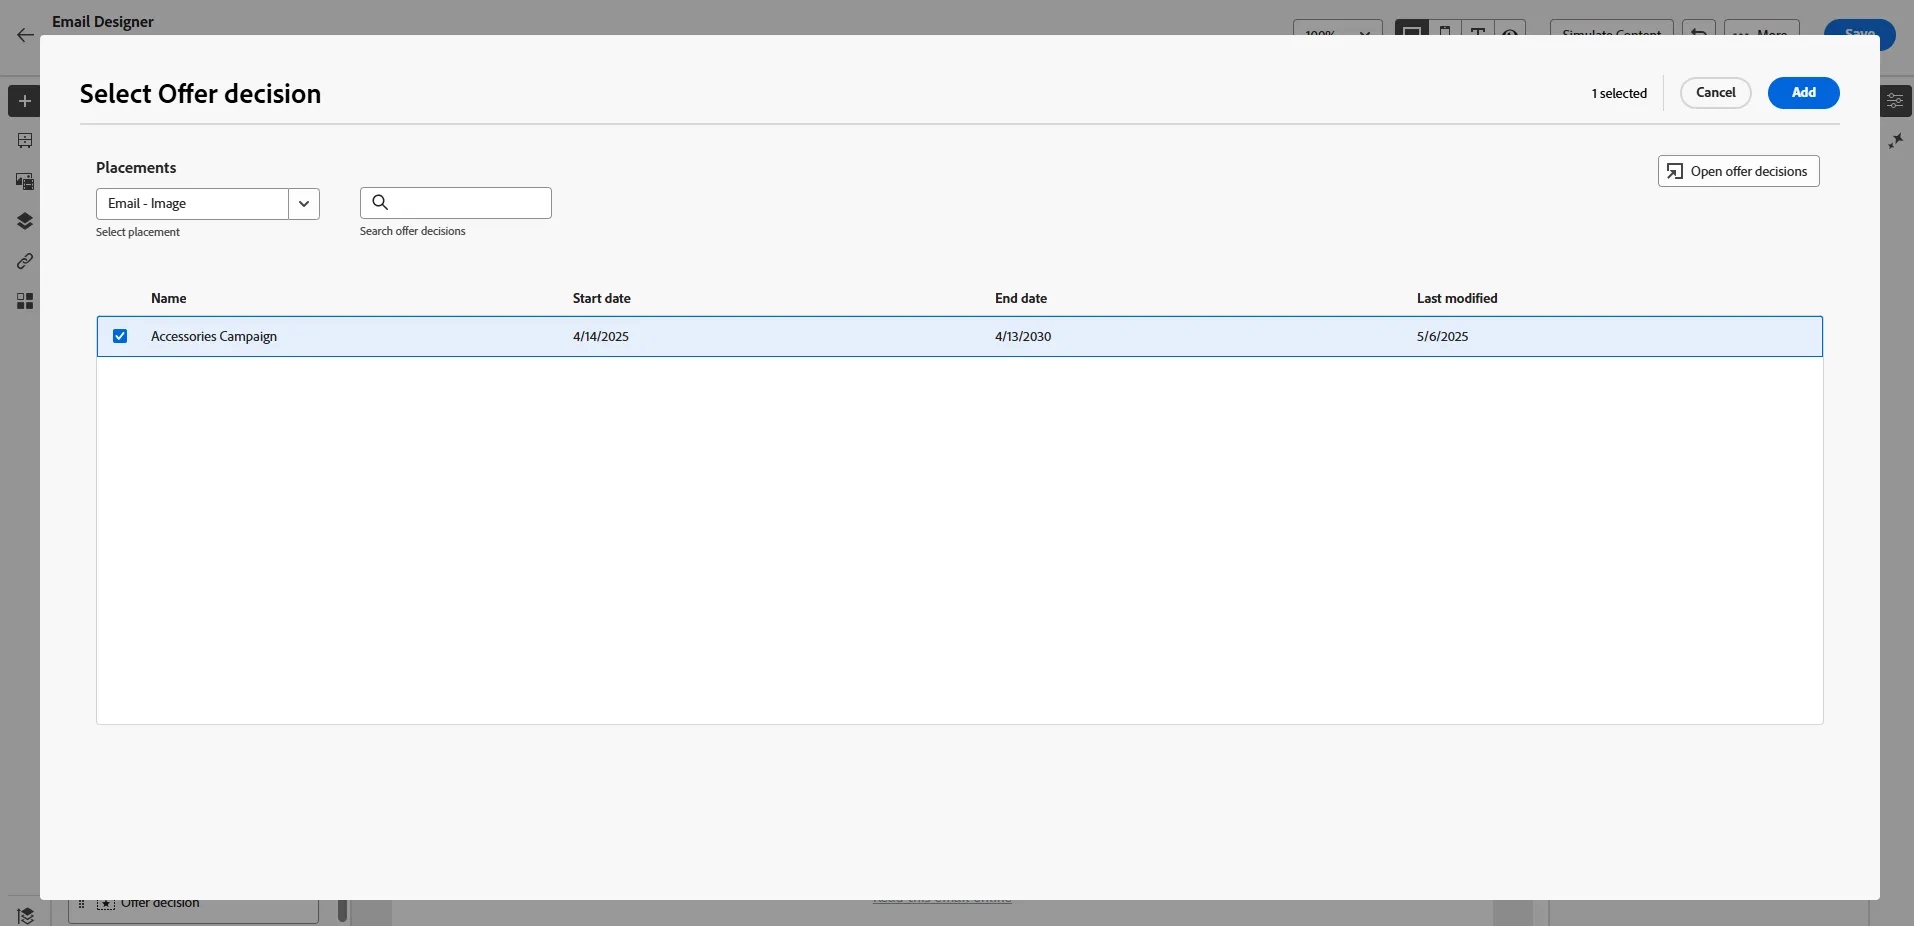Click the 4/14/2025 start date cell
Viewport: 1914px width, 926px height.
coord(601,336)
